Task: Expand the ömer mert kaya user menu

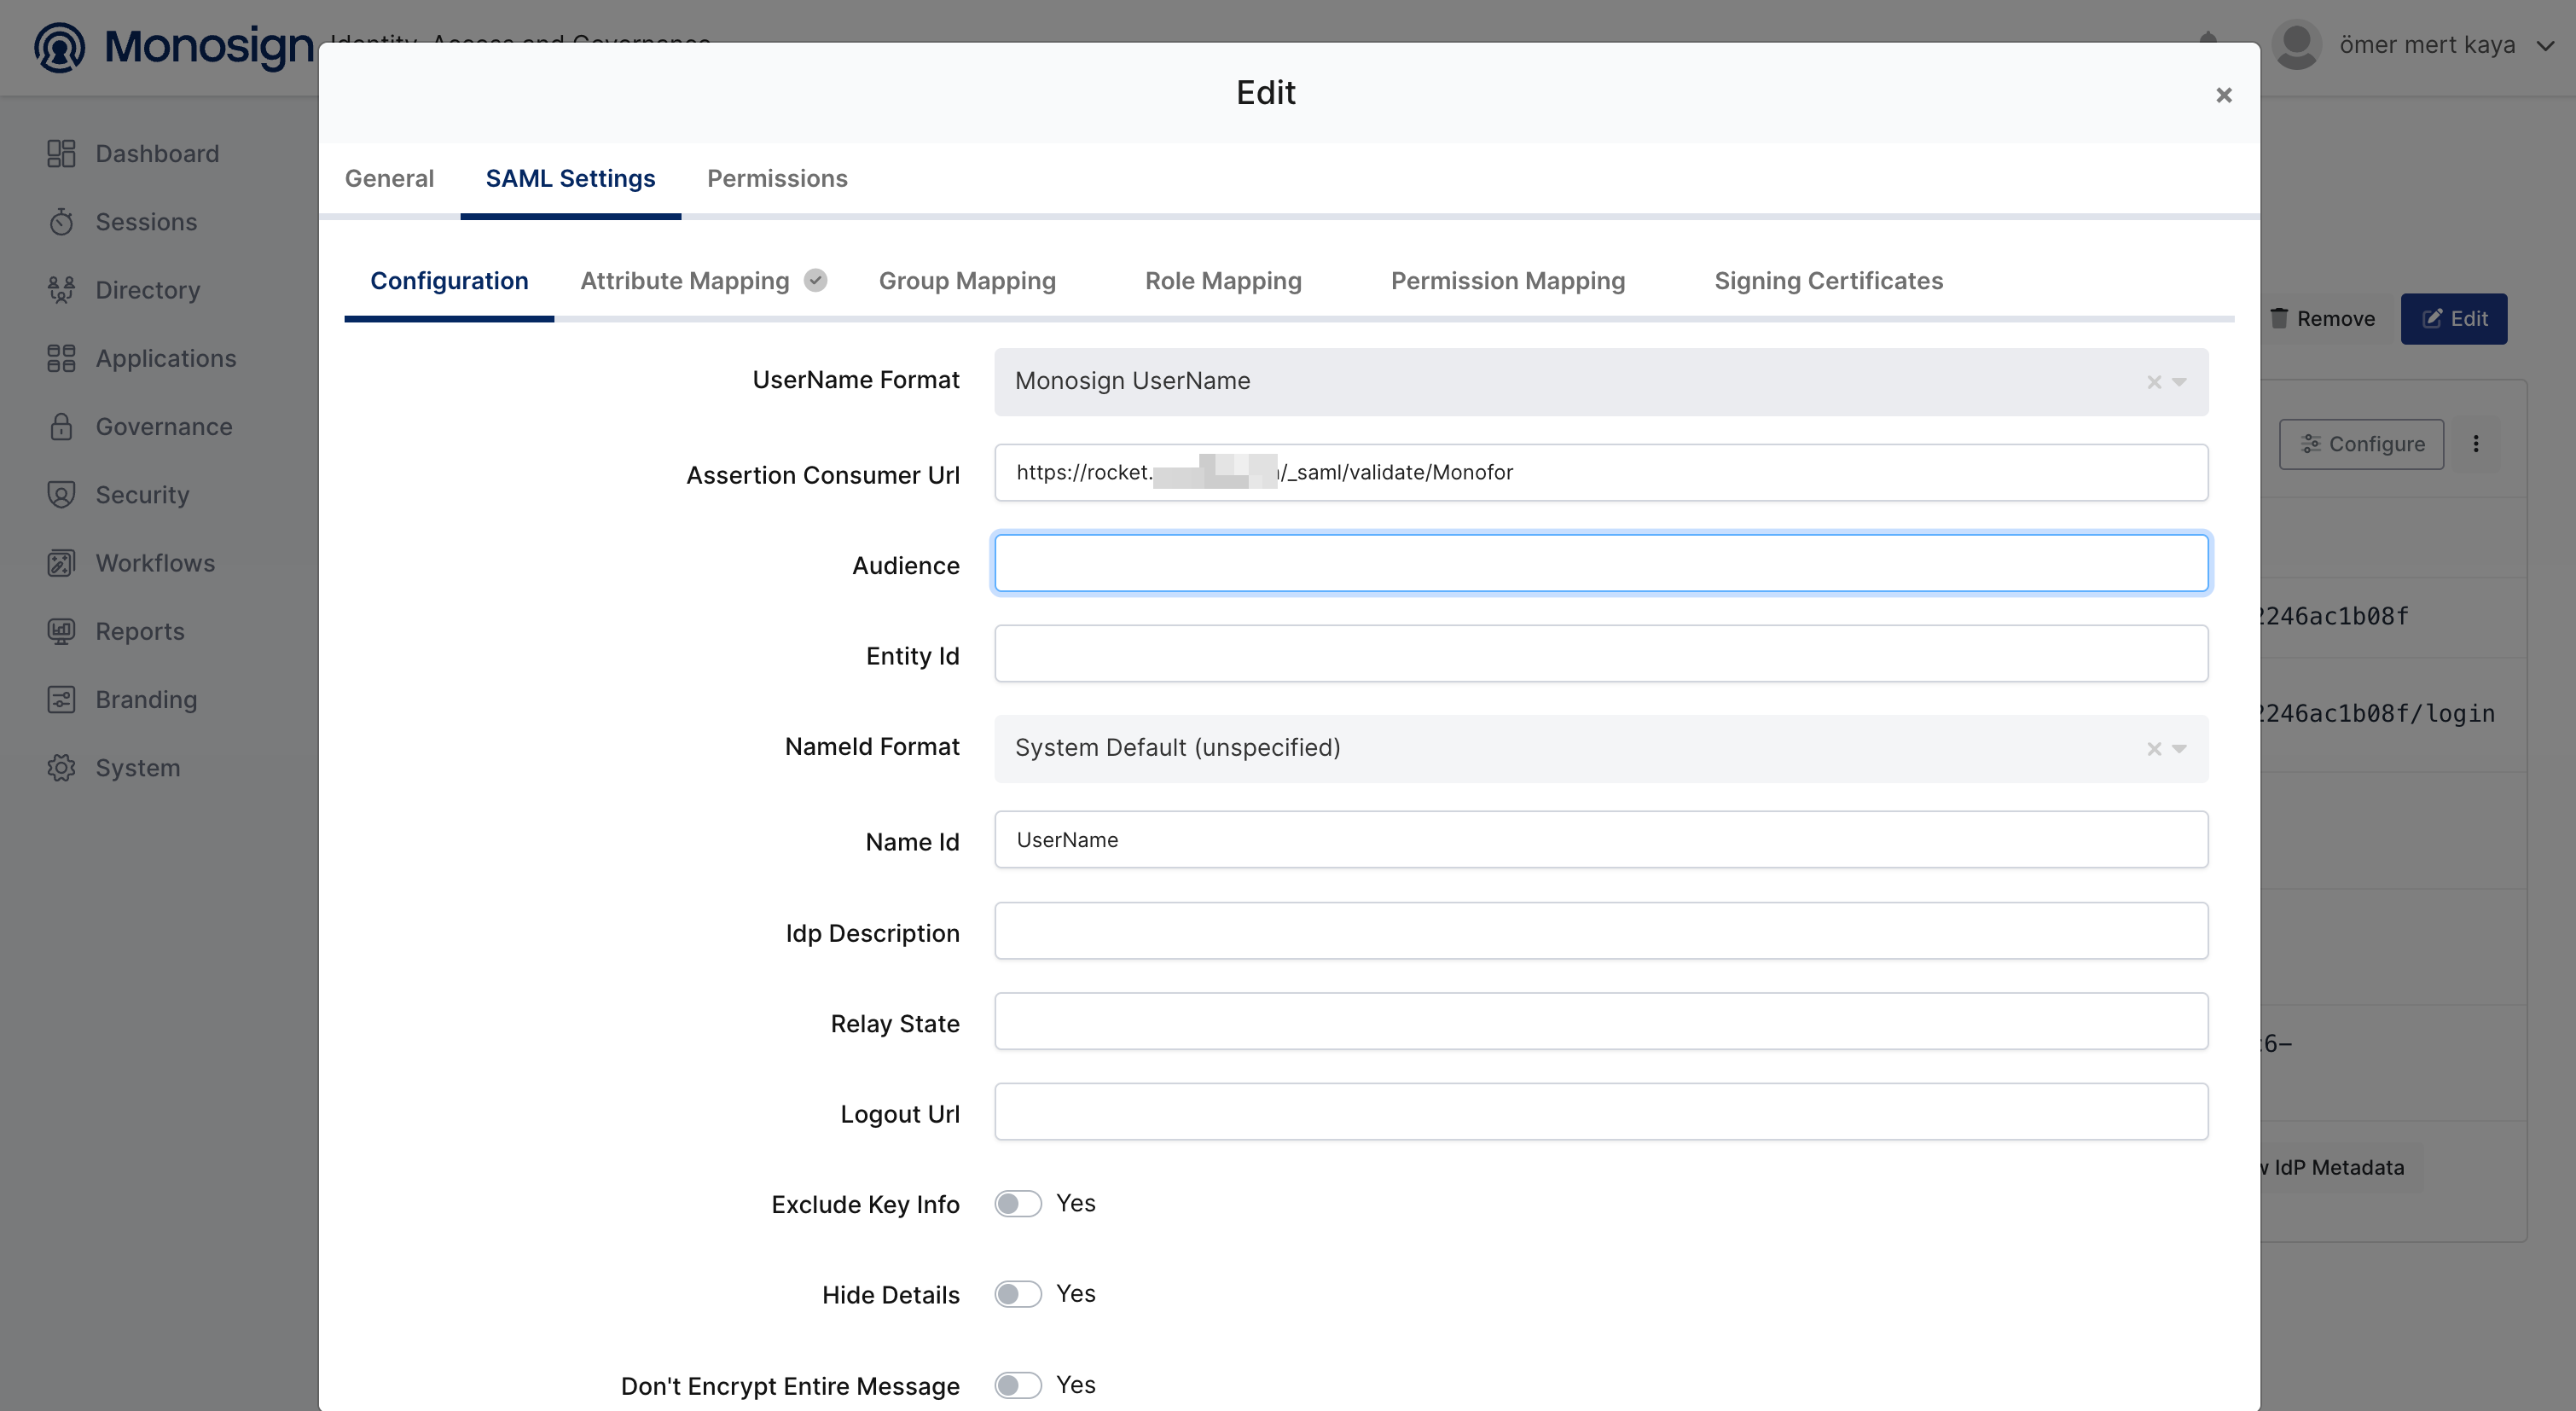Action: tap(2545, 45)
